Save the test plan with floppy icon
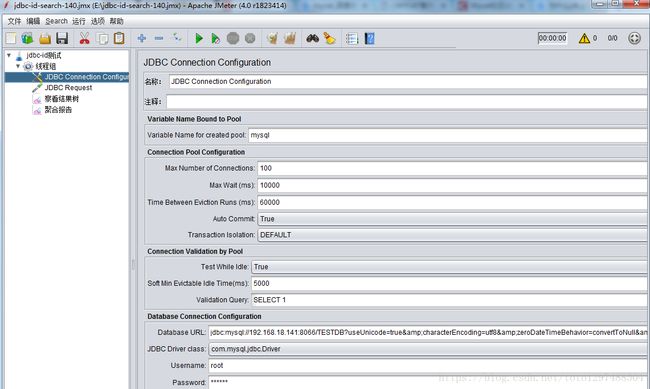The image size is (650, 389). (62, 39)
